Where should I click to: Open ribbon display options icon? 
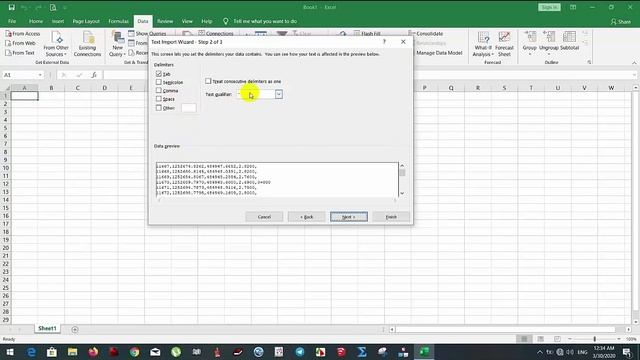tap(573, 7)
